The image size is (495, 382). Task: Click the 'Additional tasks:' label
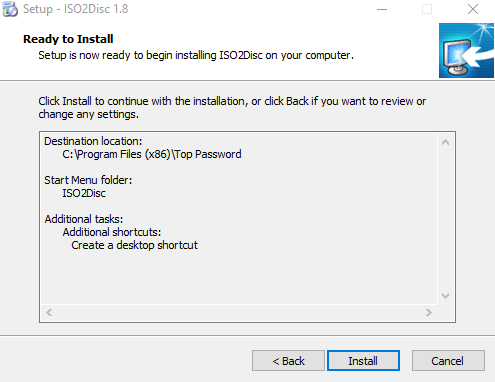tap(84, 219)
